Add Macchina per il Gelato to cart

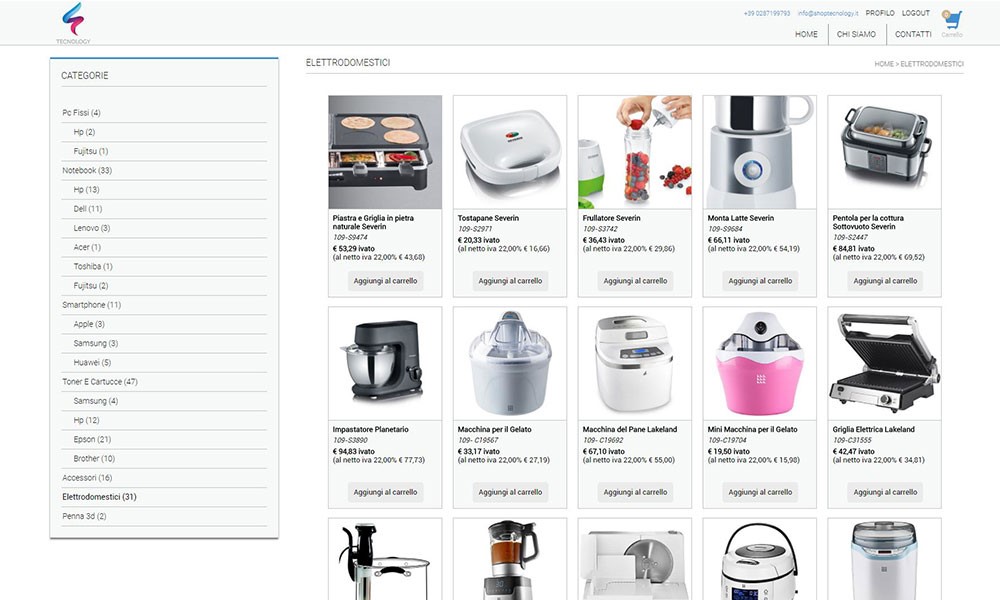(510, 492)
